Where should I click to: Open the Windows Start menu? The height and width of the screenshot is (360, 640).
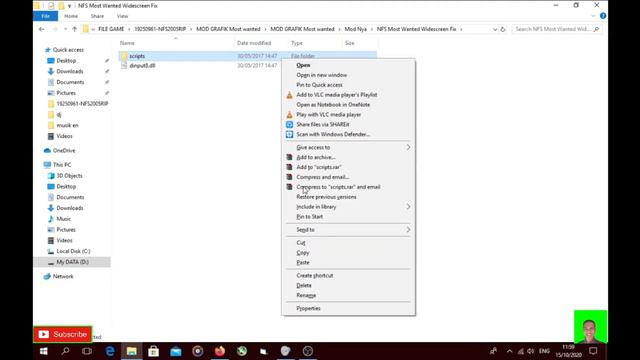point(44,351)
